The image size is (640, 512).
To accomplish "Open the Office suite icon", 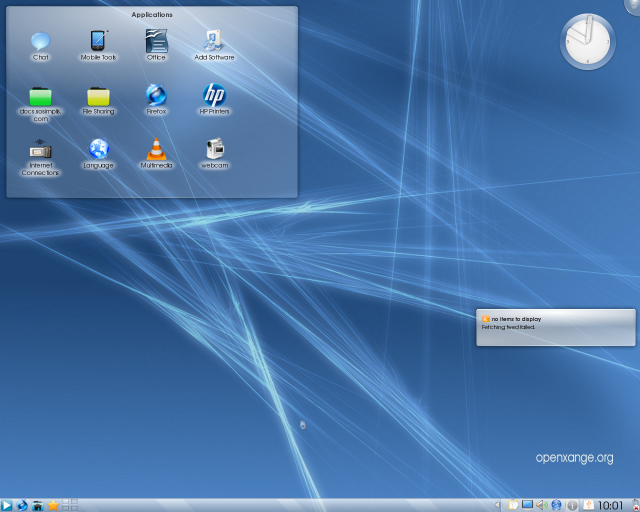I will pos(156,42).
